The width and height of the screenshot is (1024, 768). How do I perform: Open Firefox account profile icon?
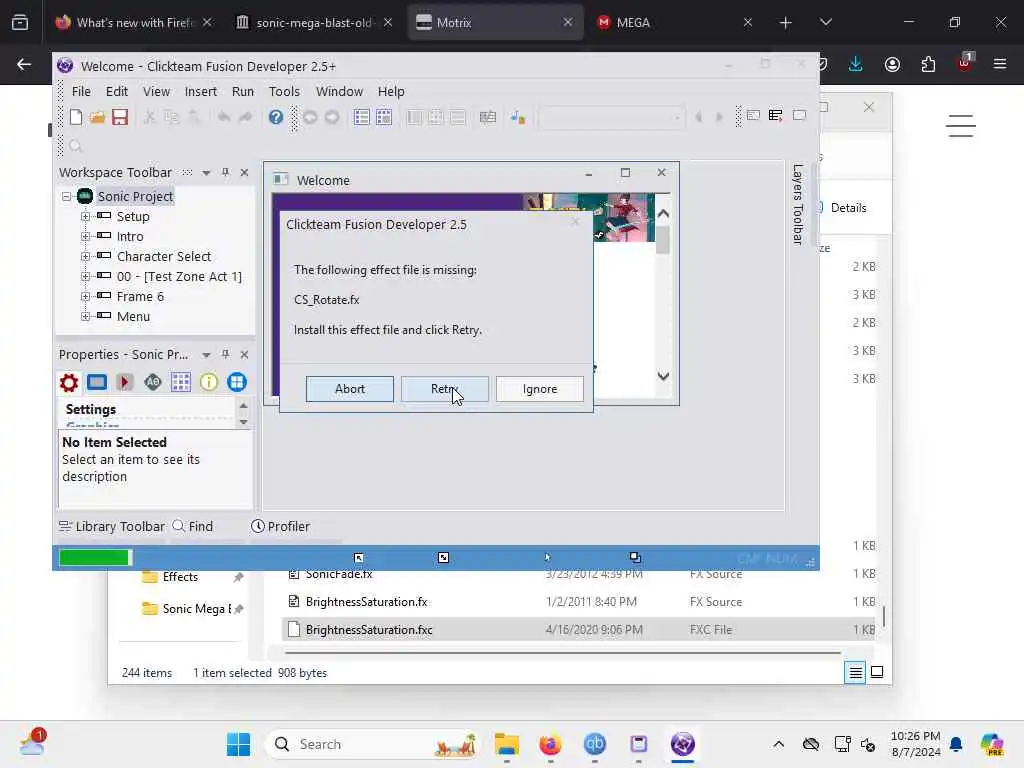(892, 64)
